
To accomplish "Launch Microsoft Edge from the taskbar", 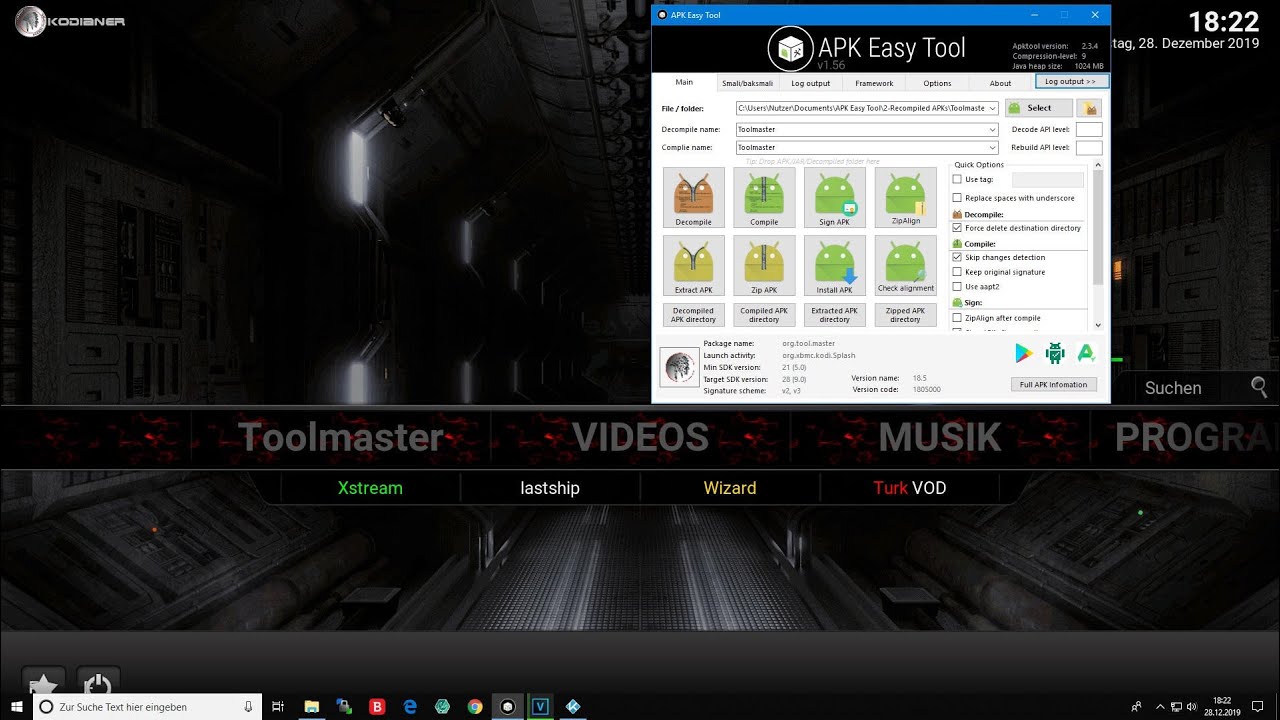I will (410, 706).
